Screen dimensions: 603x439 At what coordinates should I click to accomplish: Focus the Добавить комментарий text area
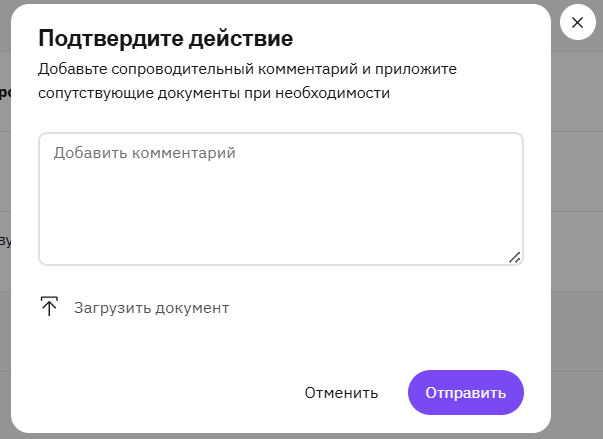pos(281,199)
